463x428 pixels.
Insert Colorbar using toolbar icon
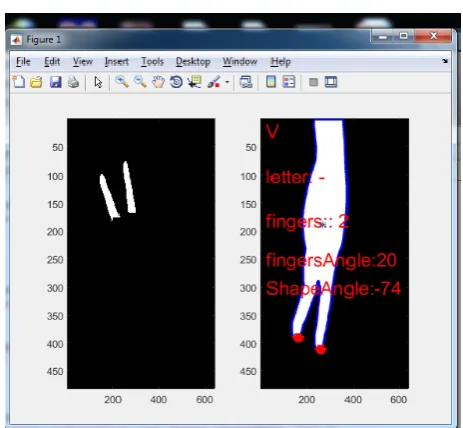[x=271, y=82]
